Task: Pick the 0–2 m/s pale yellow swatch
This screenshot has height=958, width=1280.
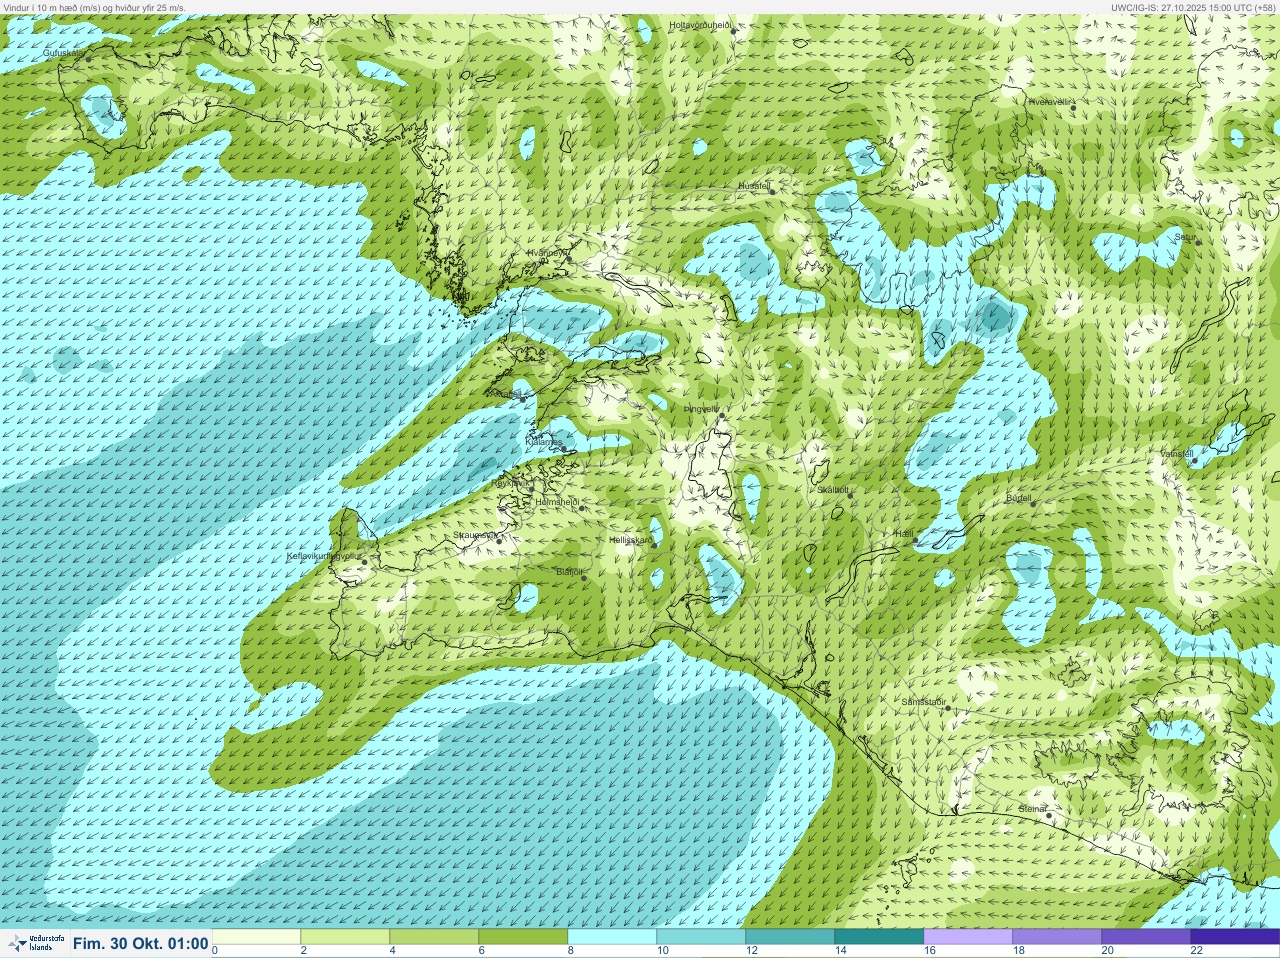Action: click(x=256, y=937)
